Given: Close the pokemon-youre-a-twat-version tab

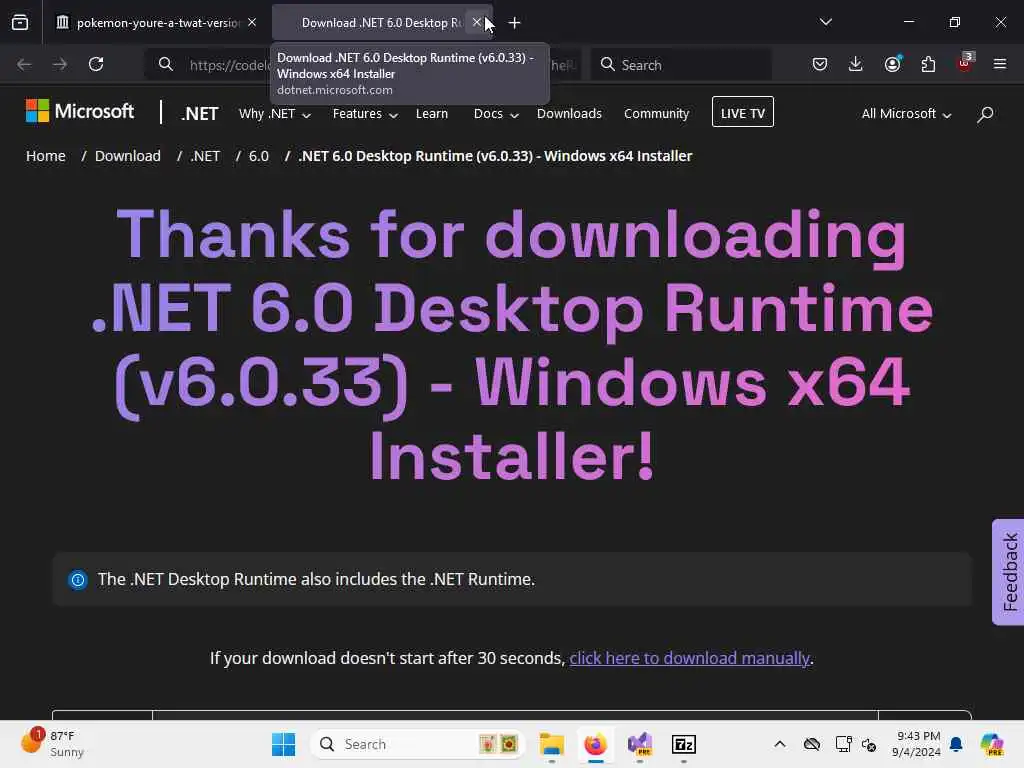Looking at the screenshot, I should click(x=252, y=22).
